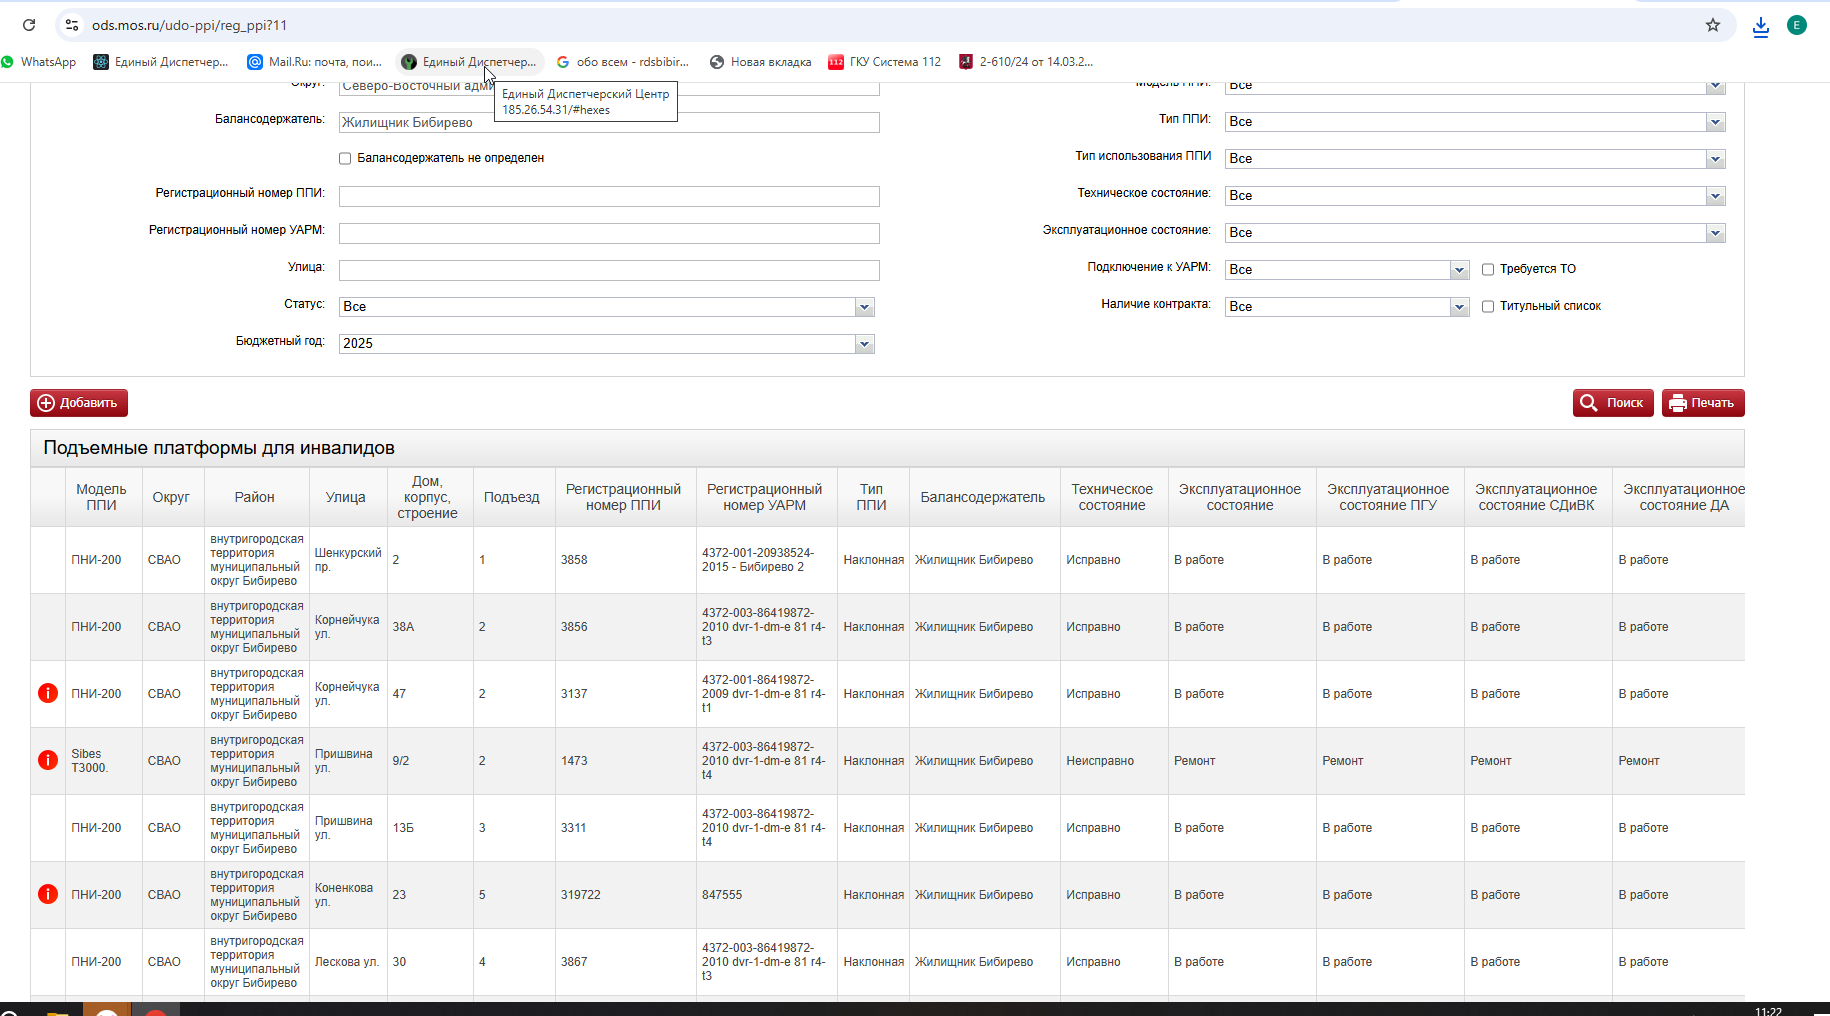Open WhatsApp bookmark in bookmarks bar

point(39,62)
